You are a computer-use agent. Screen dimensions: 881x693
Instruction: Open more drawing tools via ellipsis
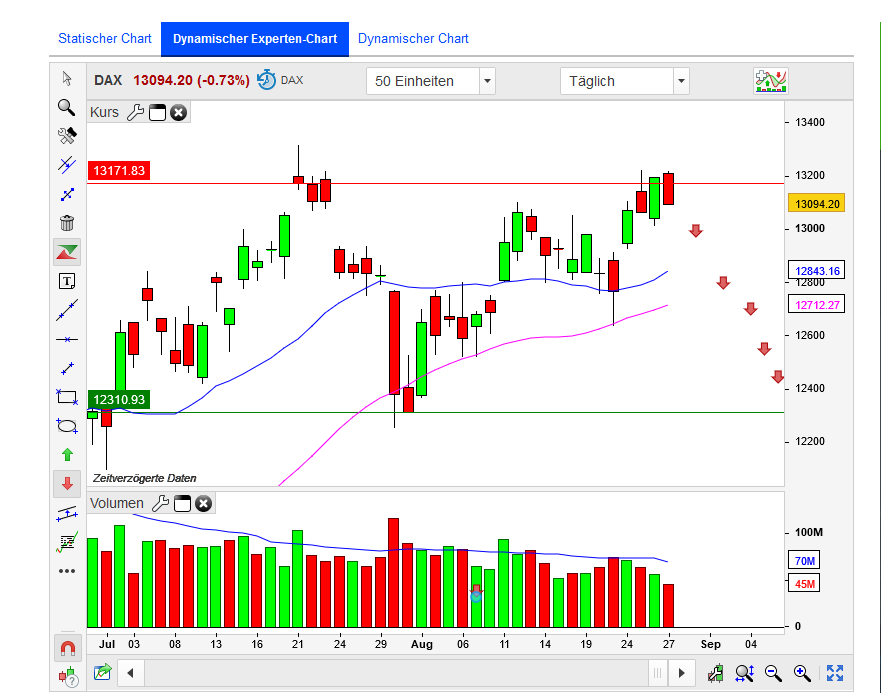click(67, 571)
